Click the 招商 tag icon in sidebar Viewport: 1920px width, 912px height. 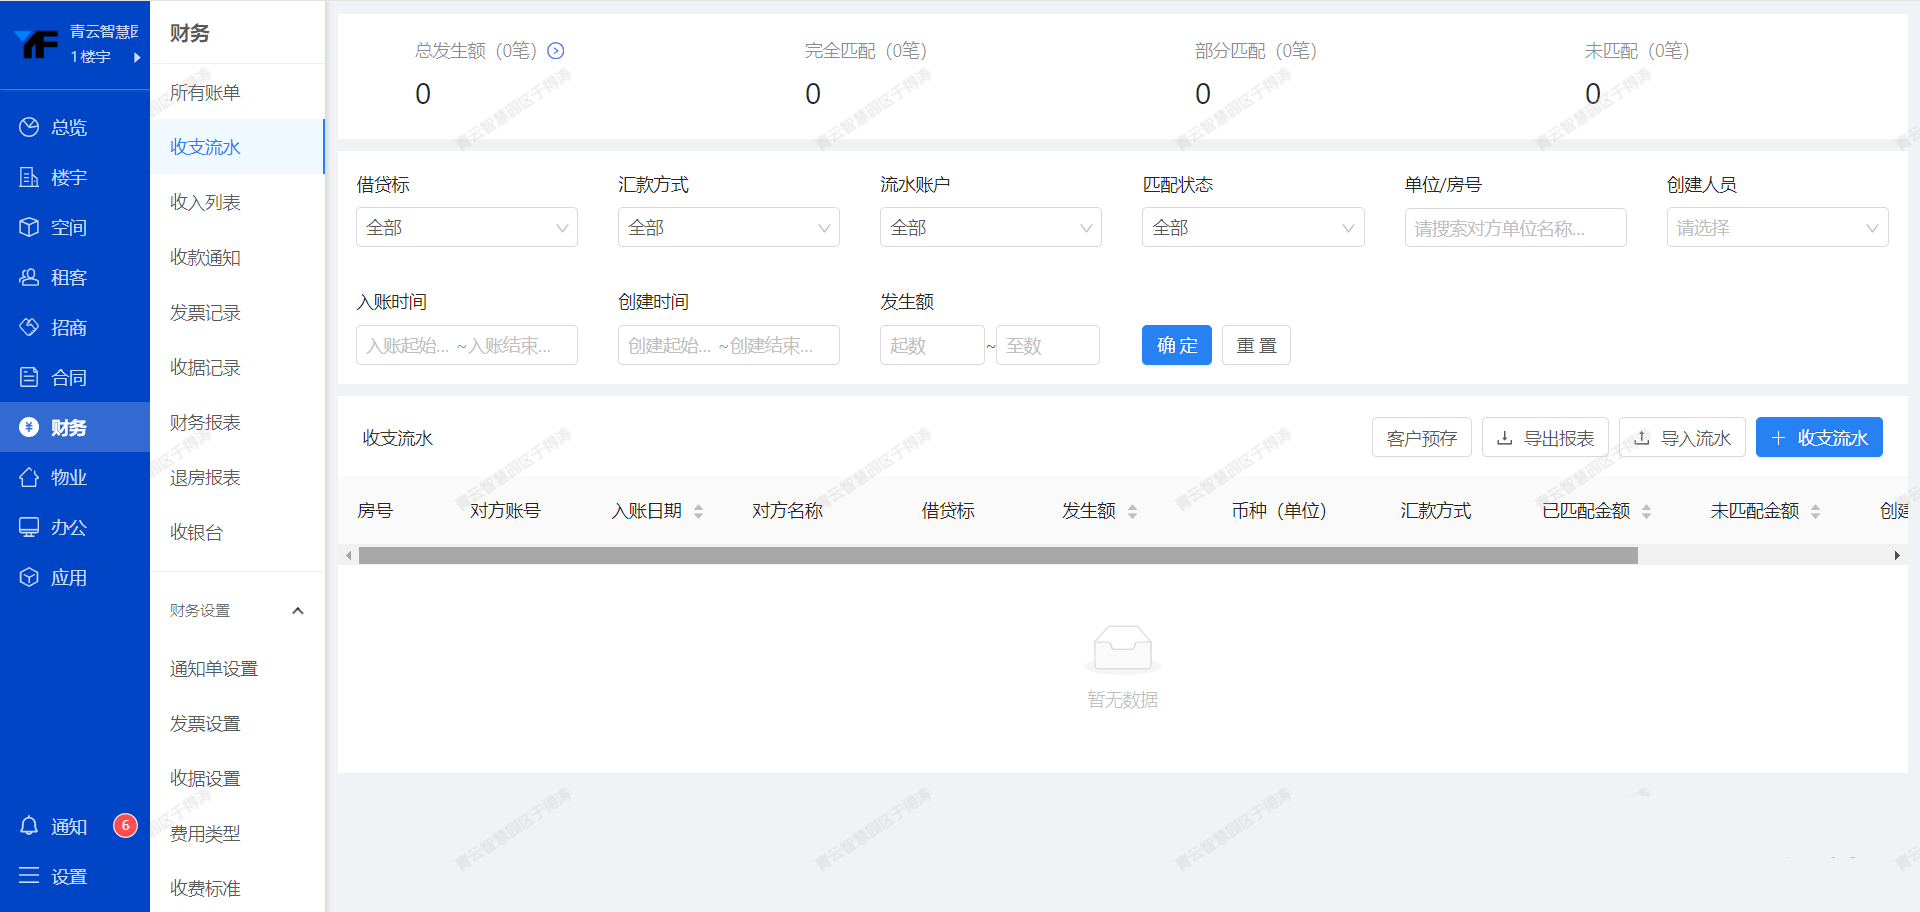29,327
